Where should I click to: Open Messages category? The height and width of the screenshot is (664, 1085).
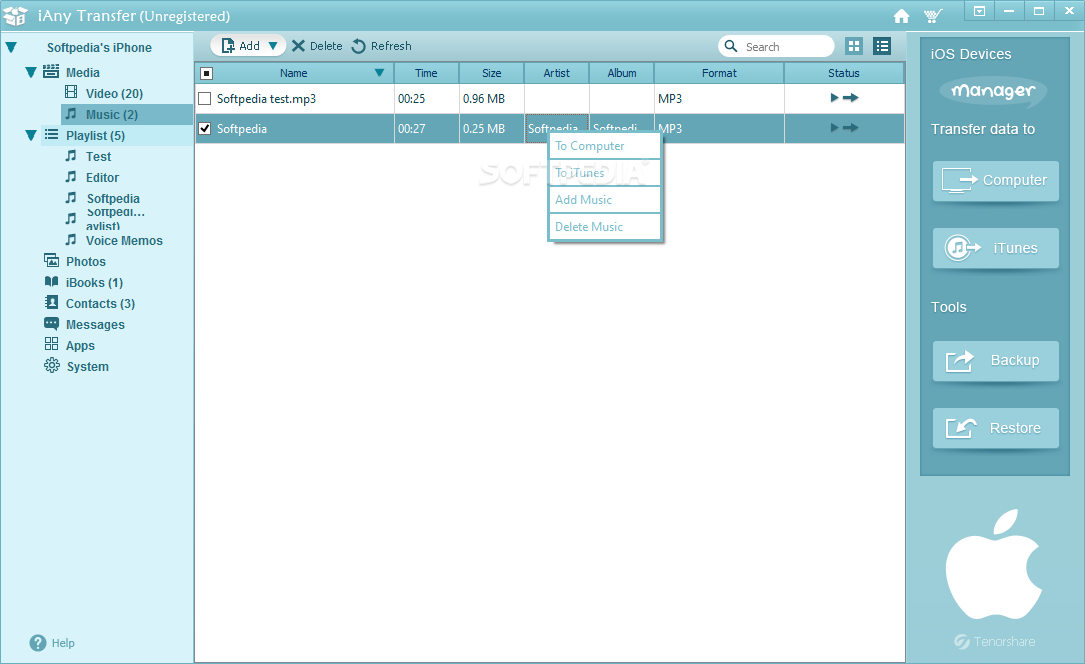95,325
